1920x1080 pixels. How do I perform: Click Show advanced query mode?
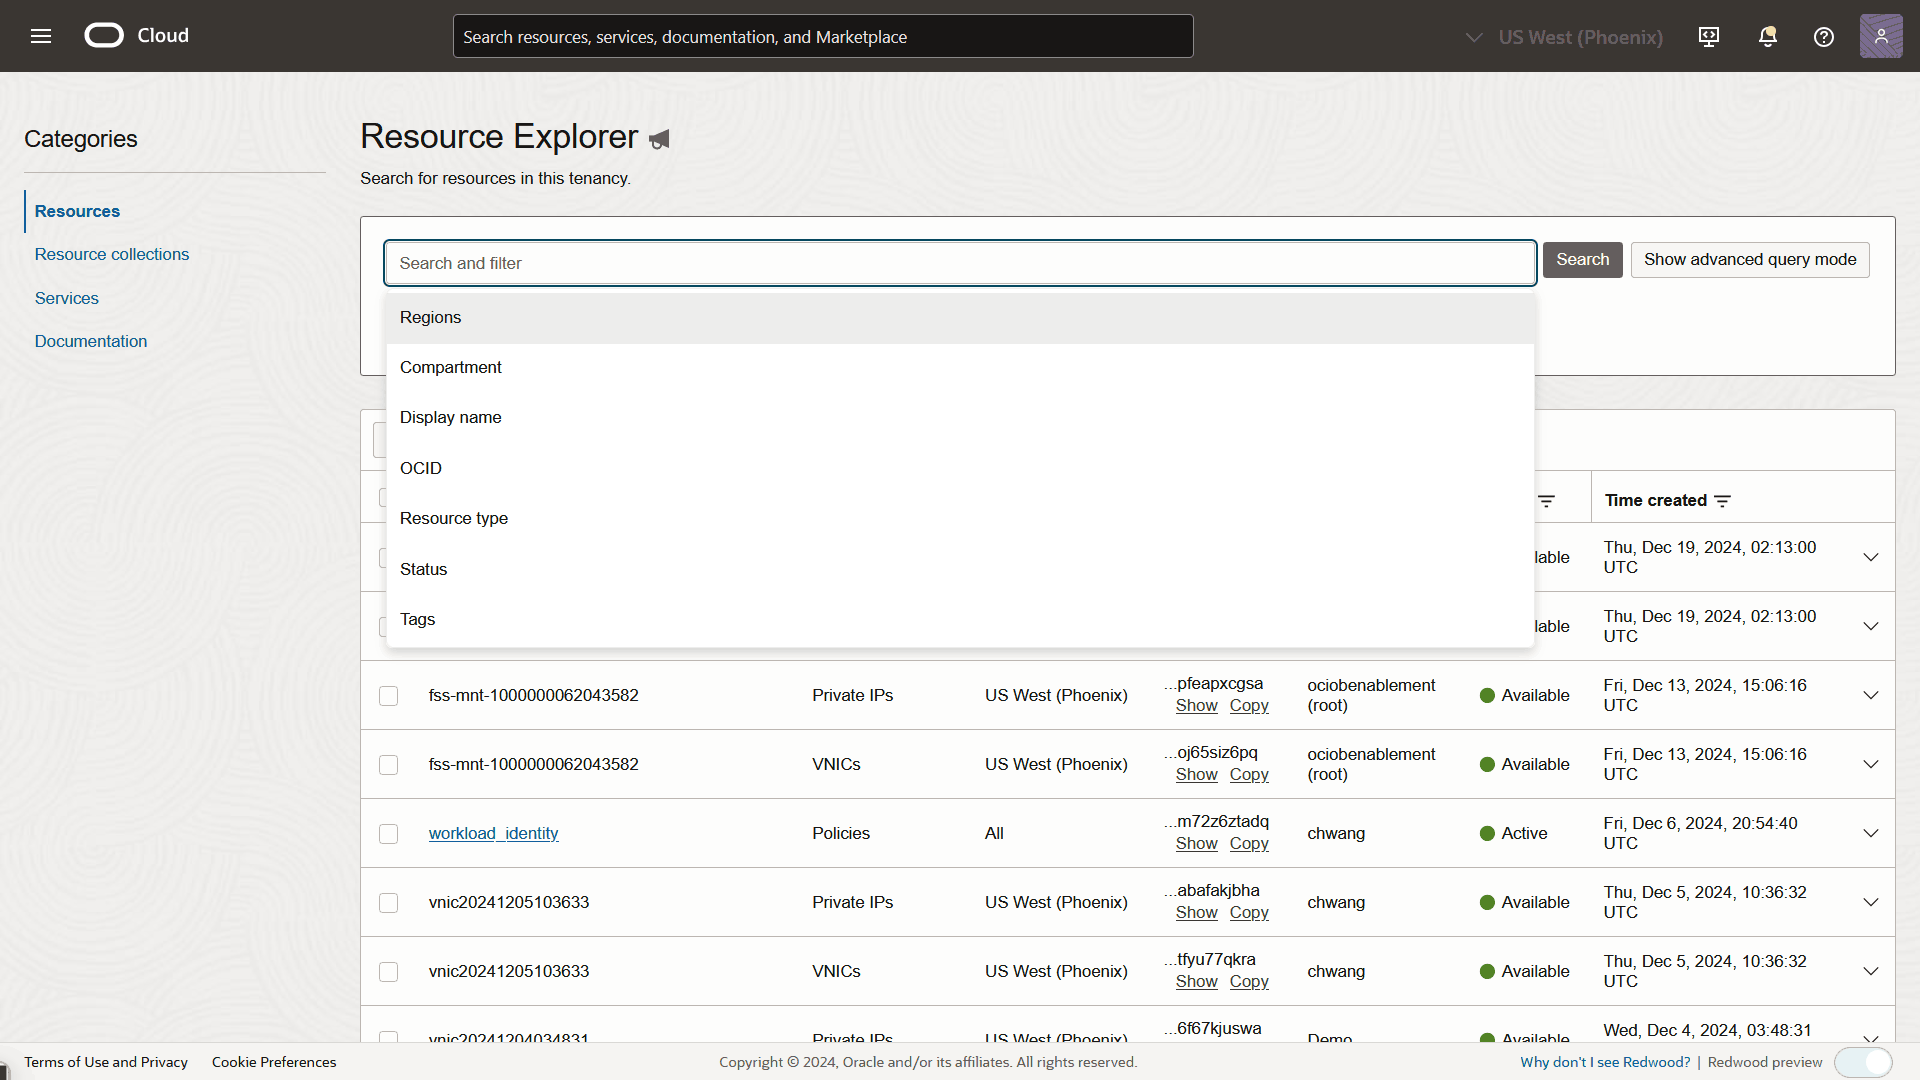(x=1749, y=260)
